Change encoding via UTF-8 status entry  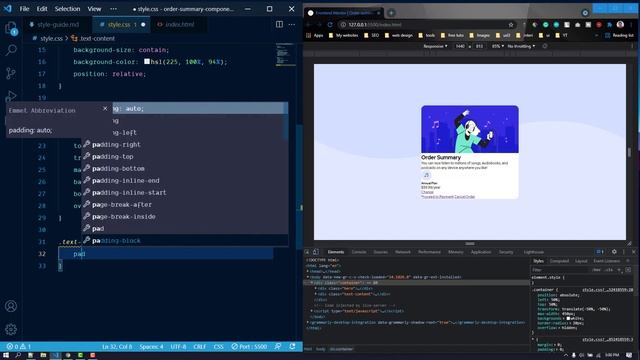coord(178,347)
